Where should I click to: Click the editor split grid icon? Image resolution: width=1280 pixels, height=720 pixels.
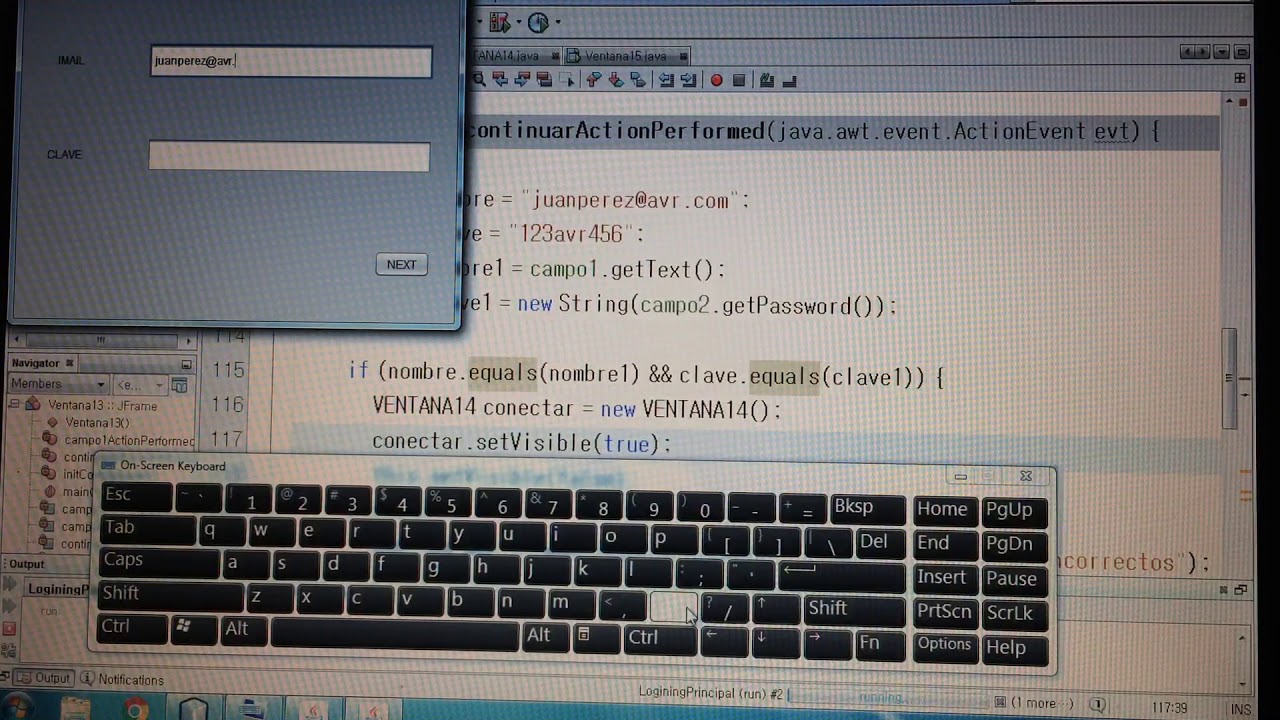click(1240, 78)
